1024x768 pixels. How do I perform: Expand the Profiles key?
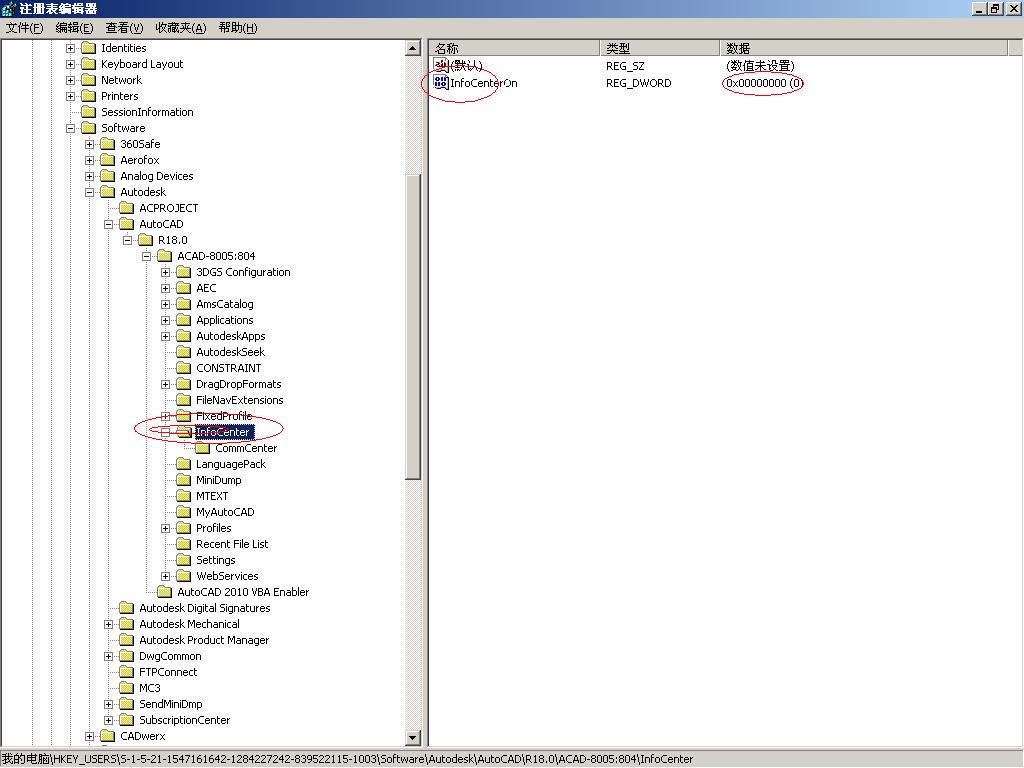[x=166, y=528]
